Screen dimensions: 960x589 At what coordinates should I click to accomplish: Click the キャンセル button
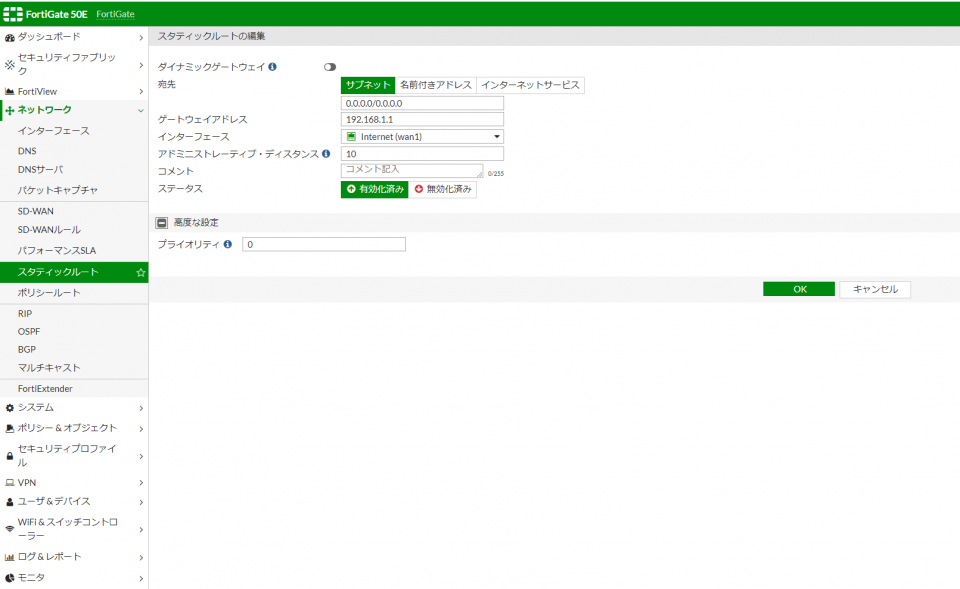tap(875, 290)
